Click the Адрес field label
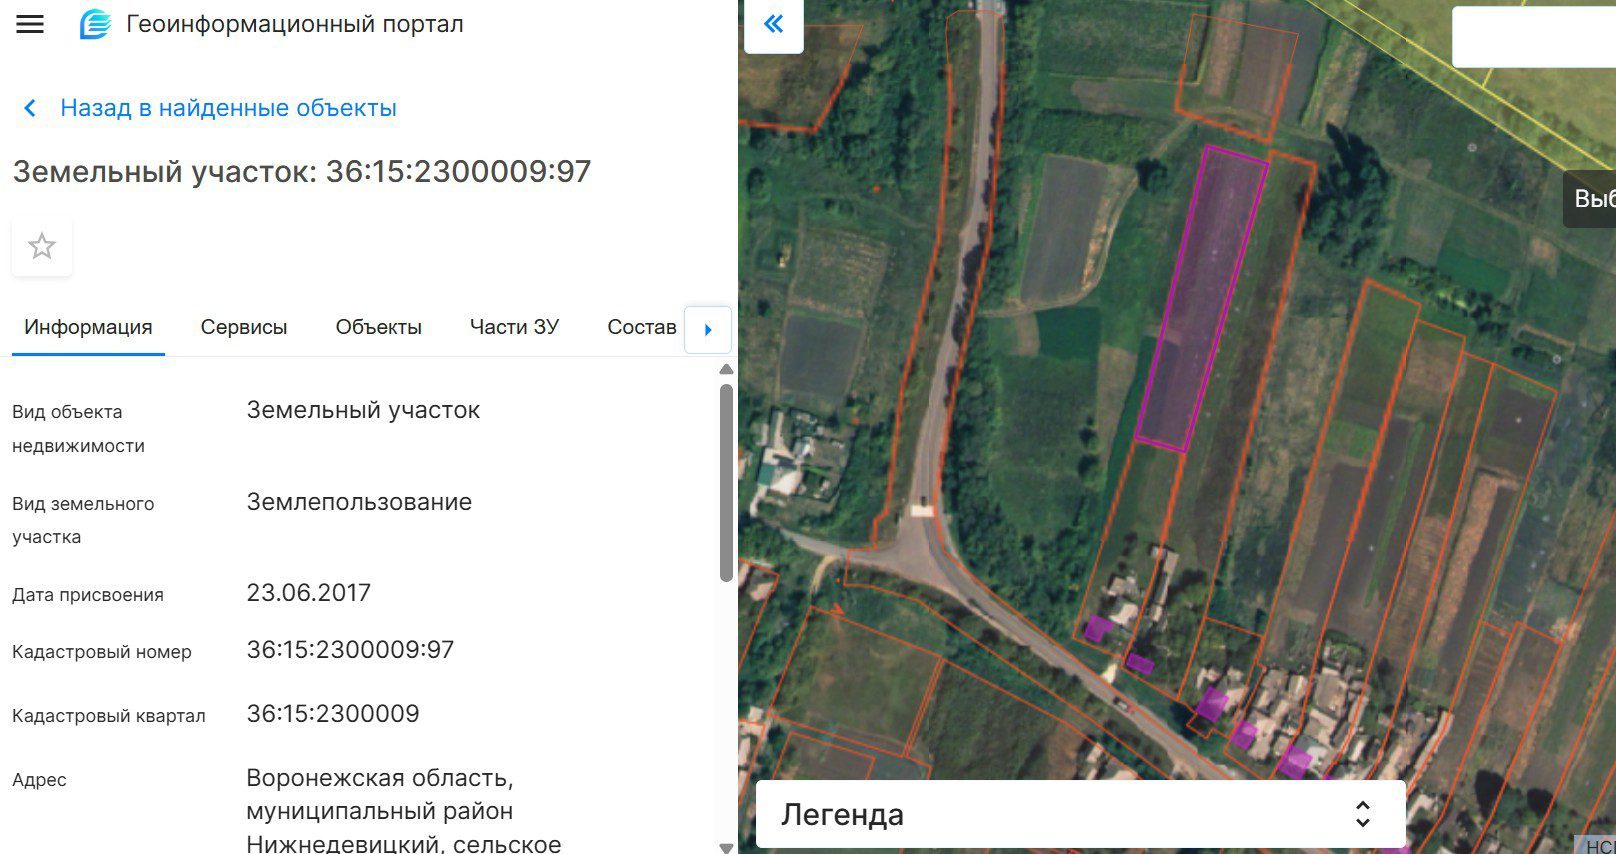The width and height of the screenshot is (1616, 854). coord(39,780)
